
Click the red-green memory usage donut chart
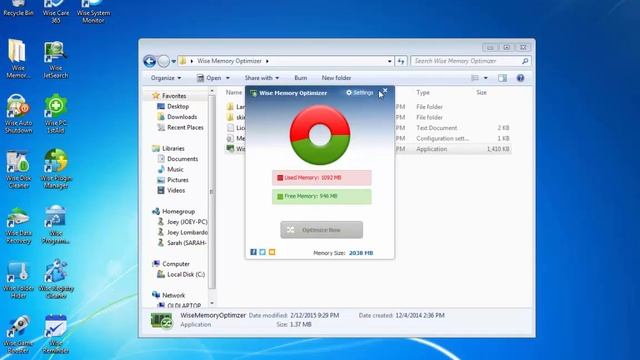point(320,135)
